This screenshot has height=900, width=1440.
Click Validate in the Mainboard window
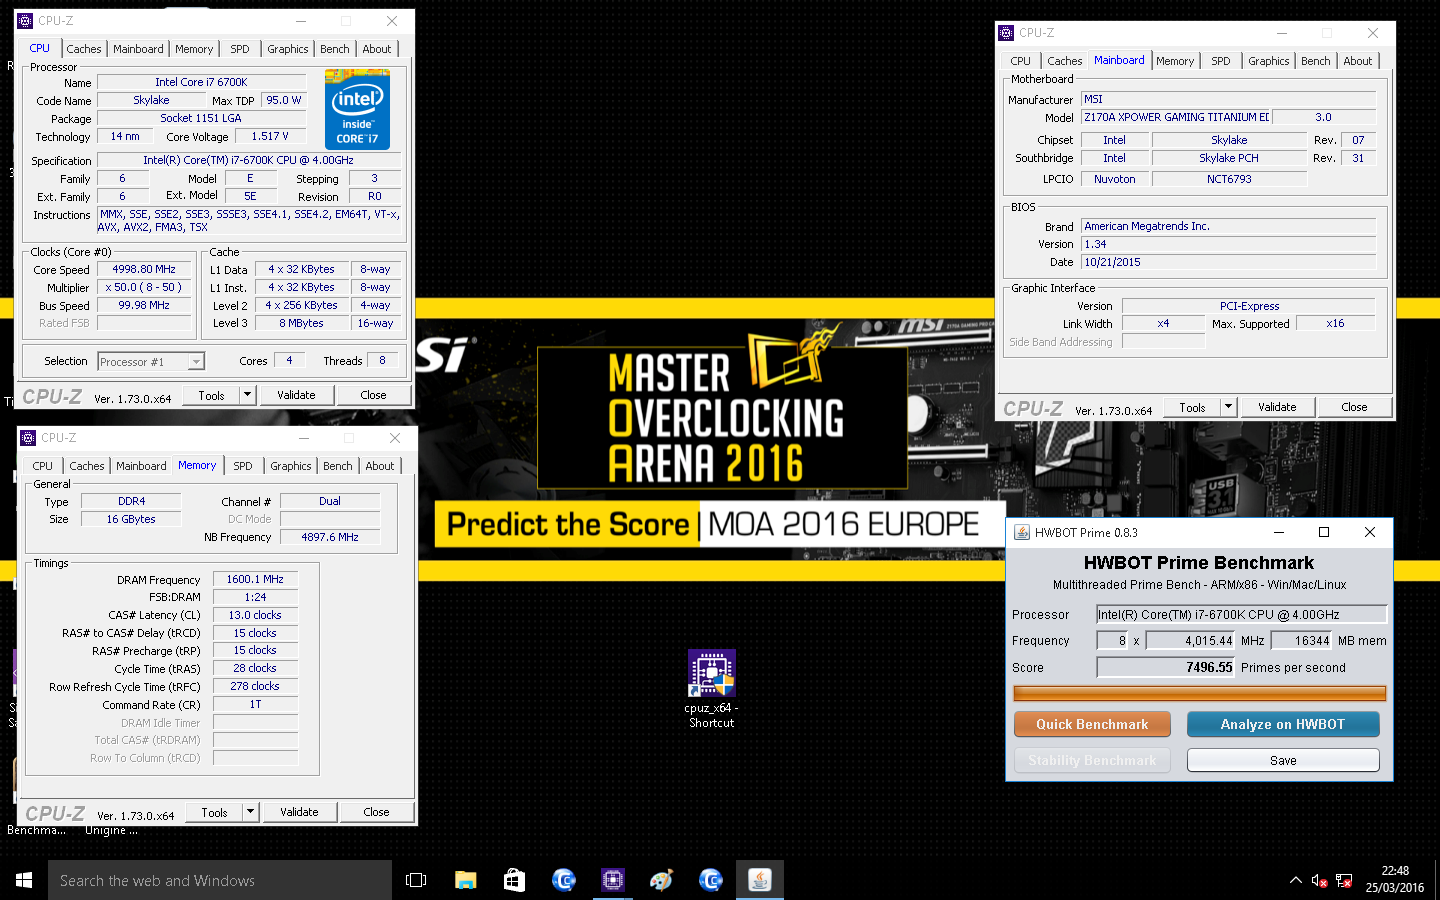tap(1277, 407)
